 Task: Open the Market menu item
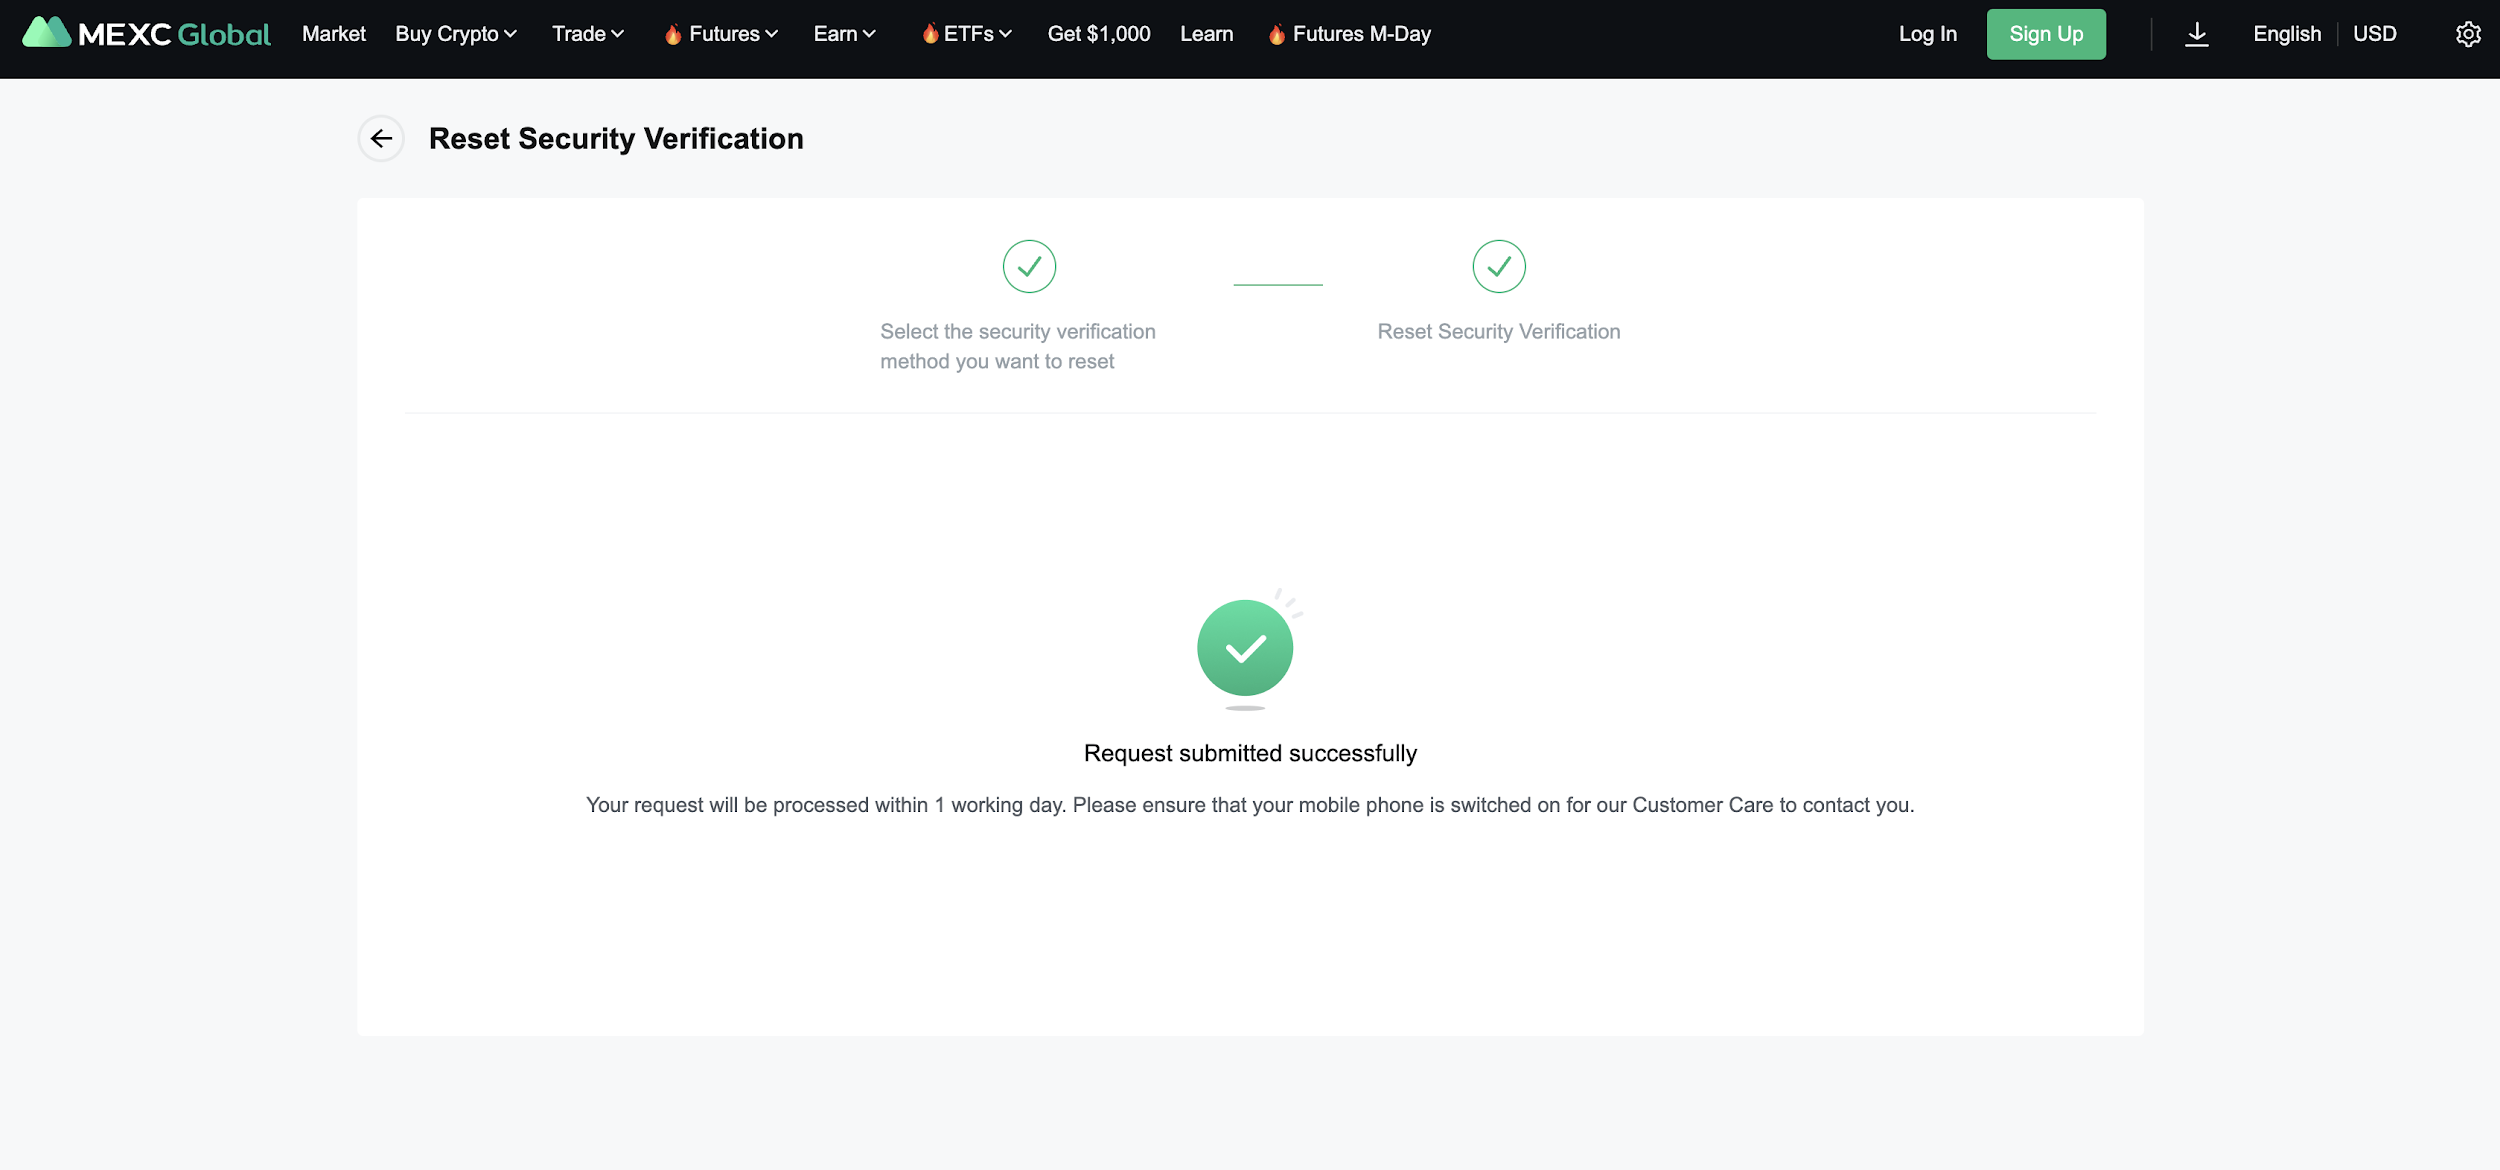(334, 34)
